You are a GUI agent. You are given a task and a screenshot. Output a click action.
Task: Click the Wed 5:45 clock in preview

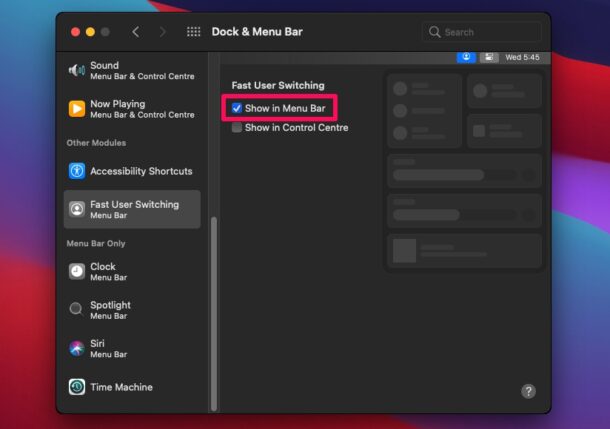click(x=522, y=57)
